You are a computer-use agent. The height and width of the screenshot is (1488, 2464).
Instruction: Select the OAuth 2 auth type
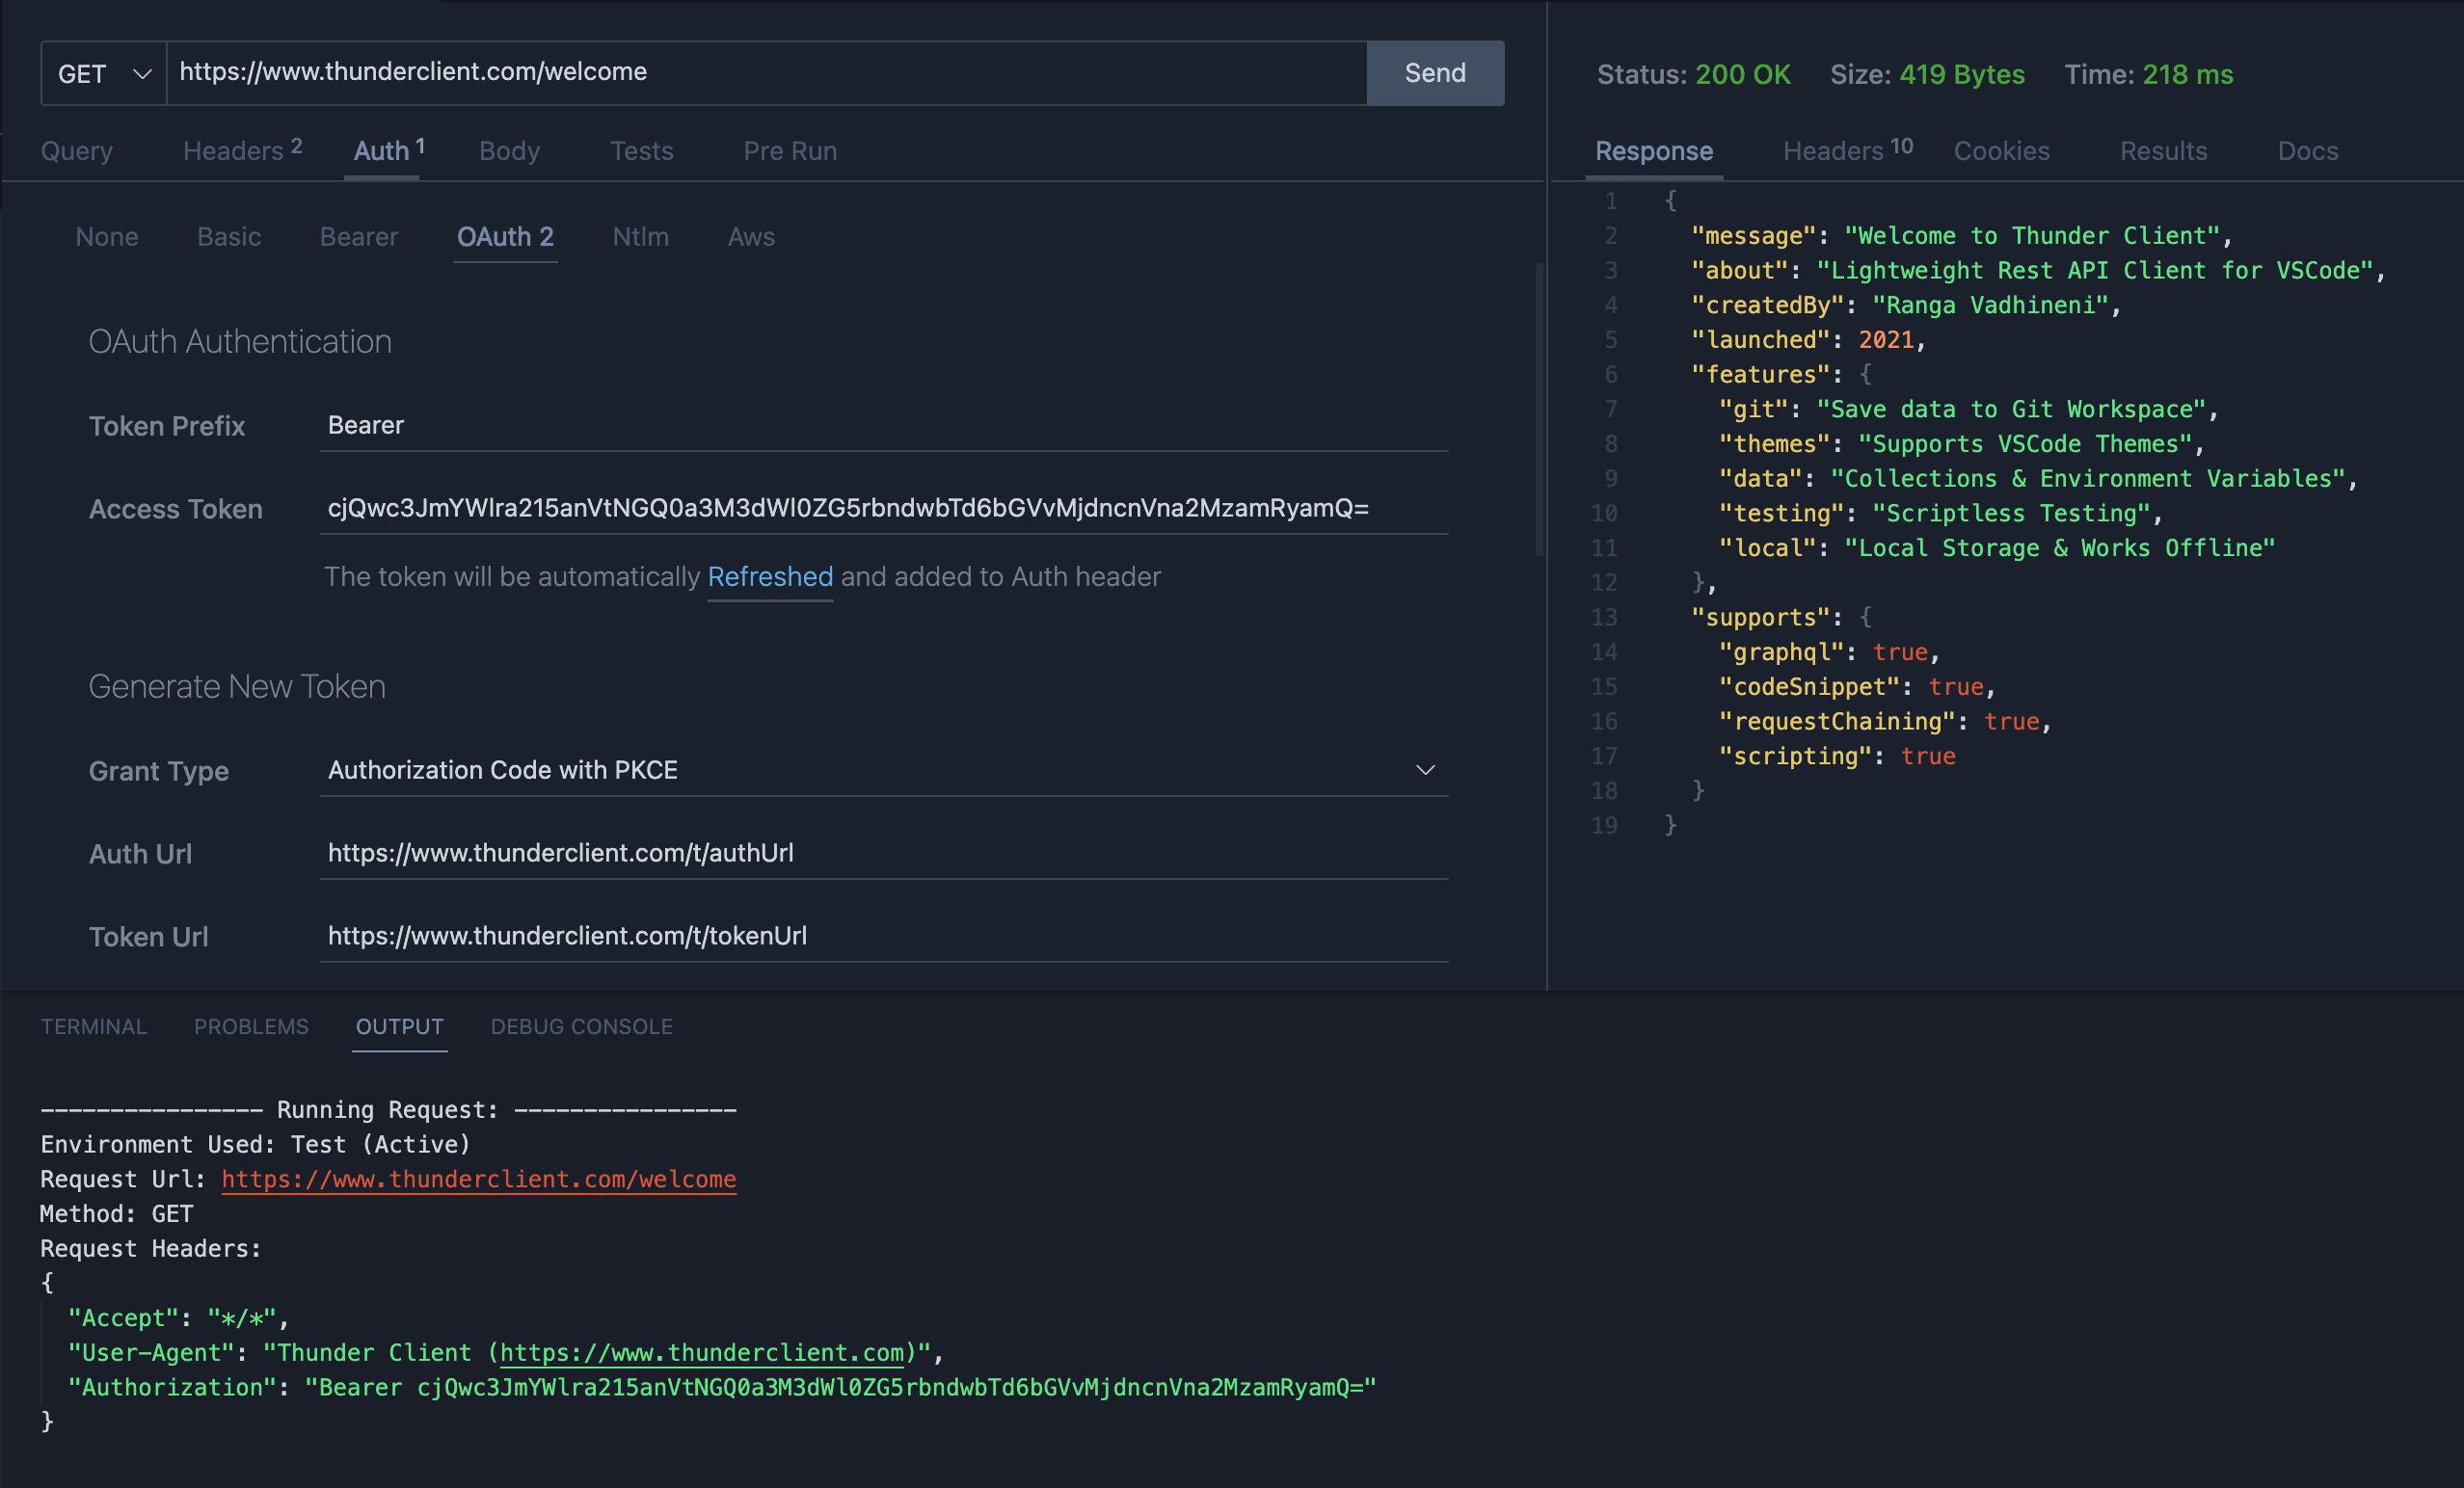click(505, 237)
